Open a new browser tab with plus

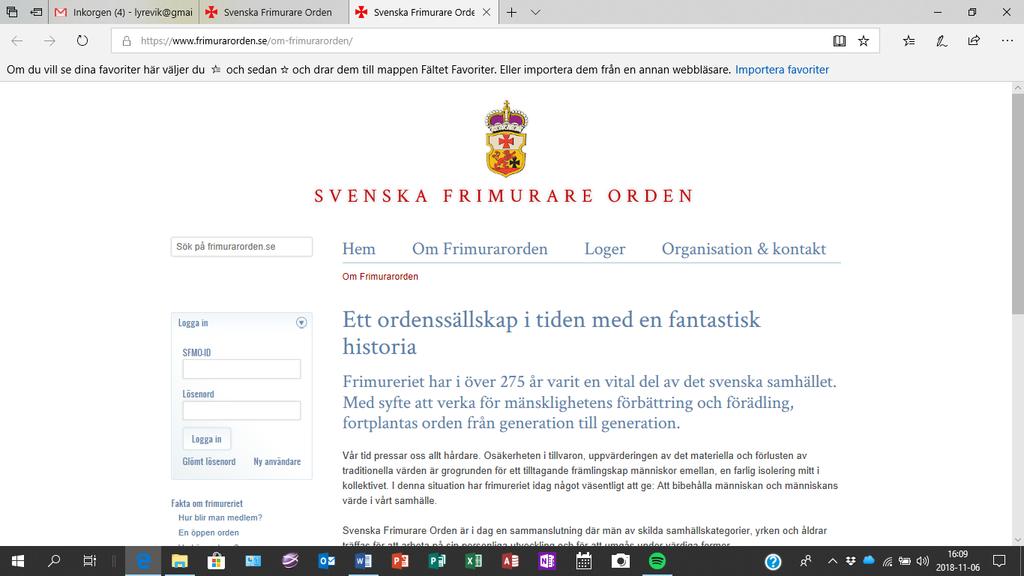coord(511,12)
